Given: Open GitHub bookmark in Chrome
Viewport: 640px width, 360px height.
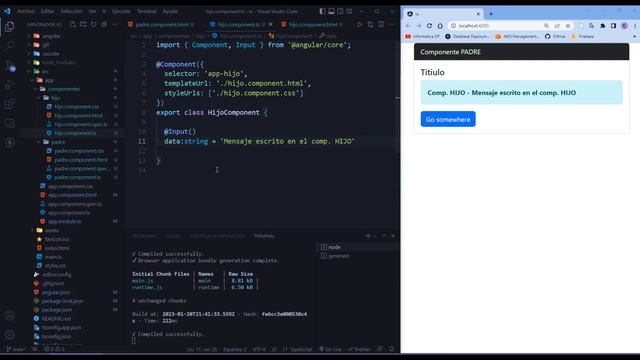Looking at the screenshot, I should point(555,36).
